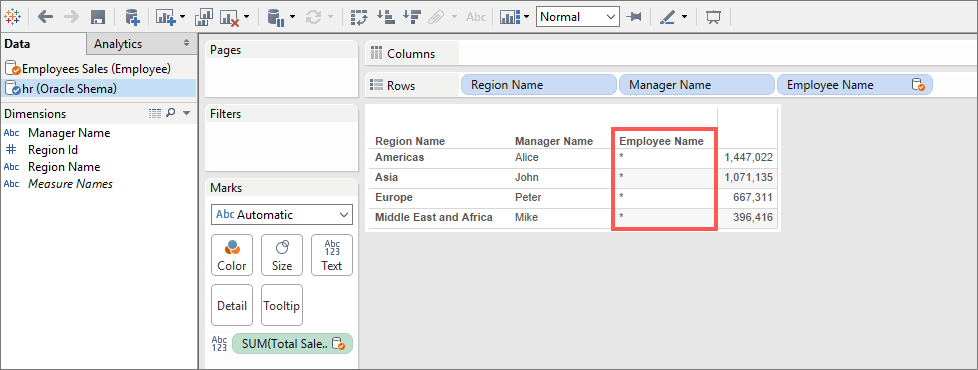The width and height of the screenshot is (978, 370).
Task: Swap rows and columns
Action: tap(359, 17)
